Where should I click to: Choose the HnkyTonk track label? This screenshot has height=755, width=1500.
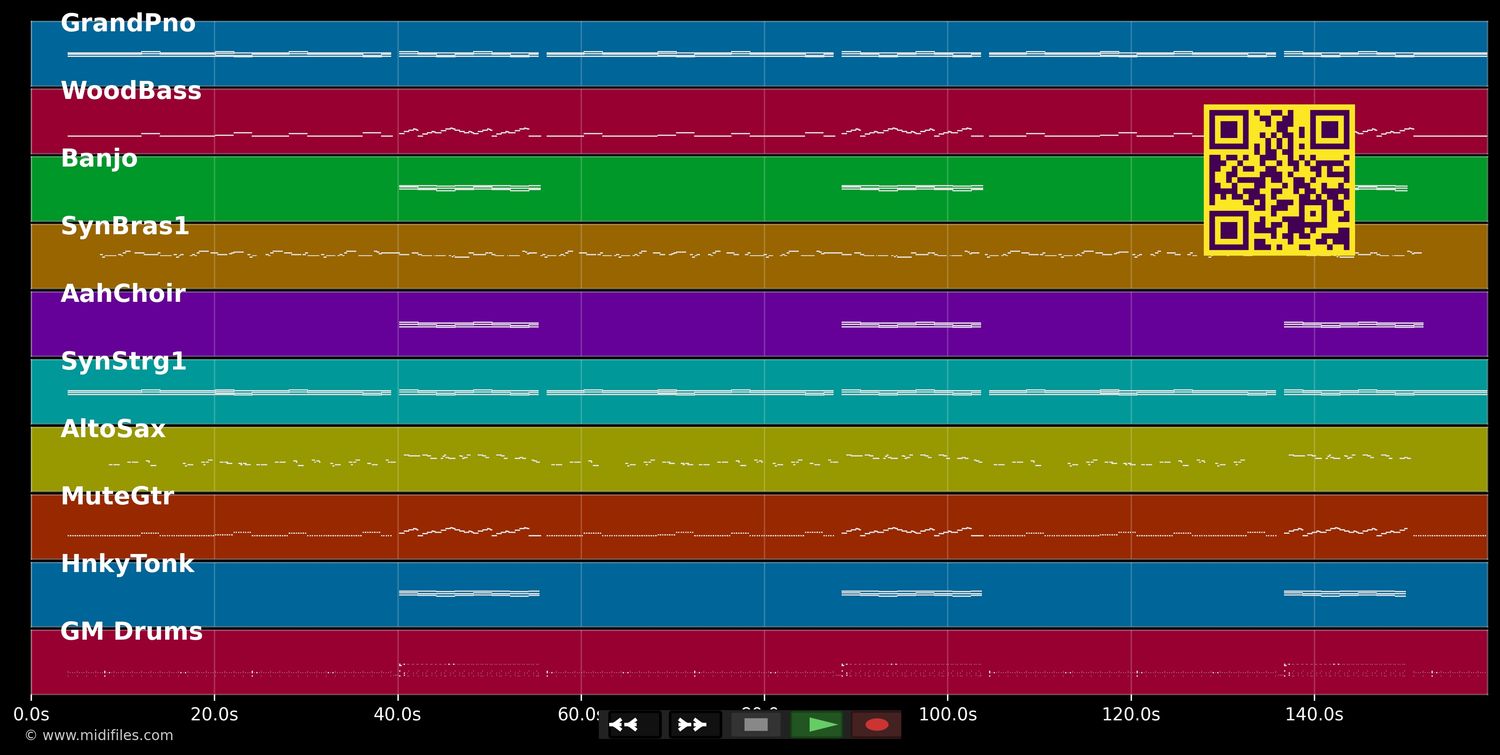[x=127, y=565]
